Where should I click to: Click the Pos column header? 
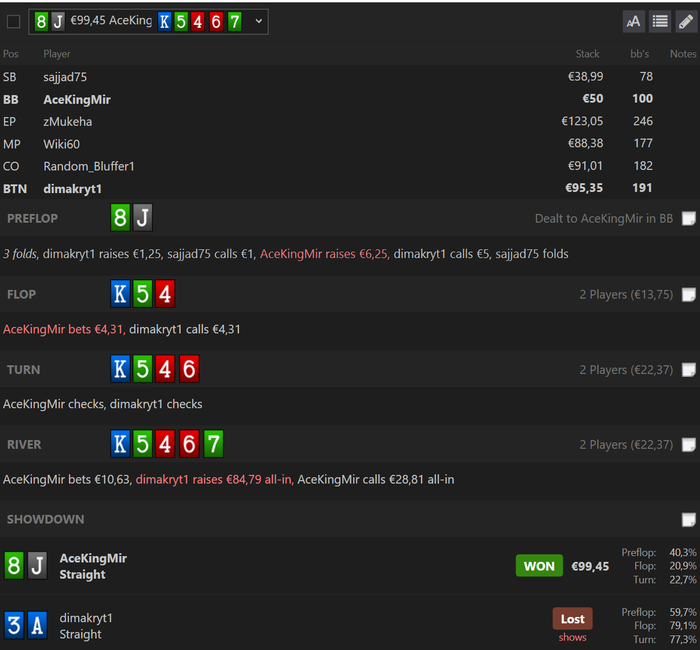11,54
